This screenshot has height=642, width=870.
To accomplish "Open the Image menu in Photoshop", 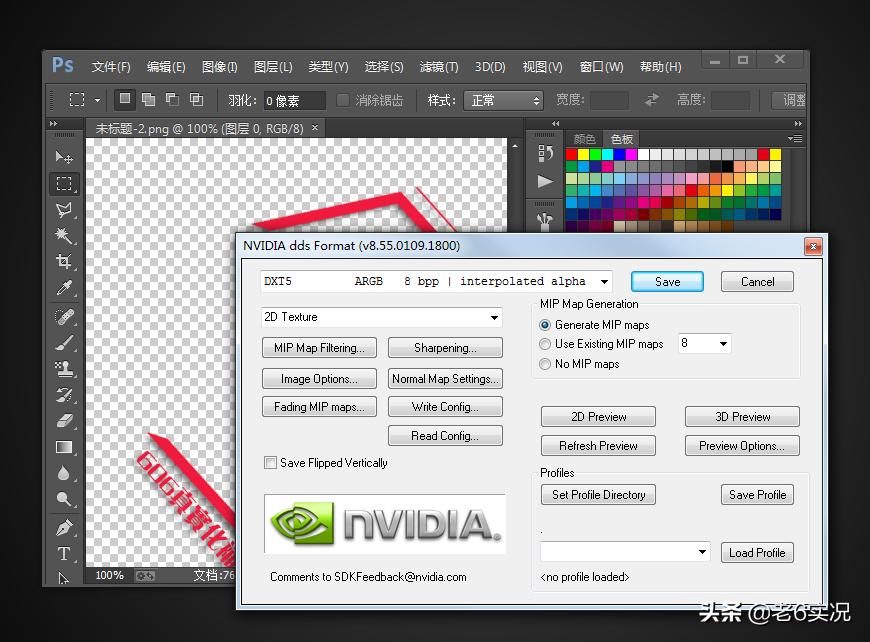I will (x=220, y=67).
